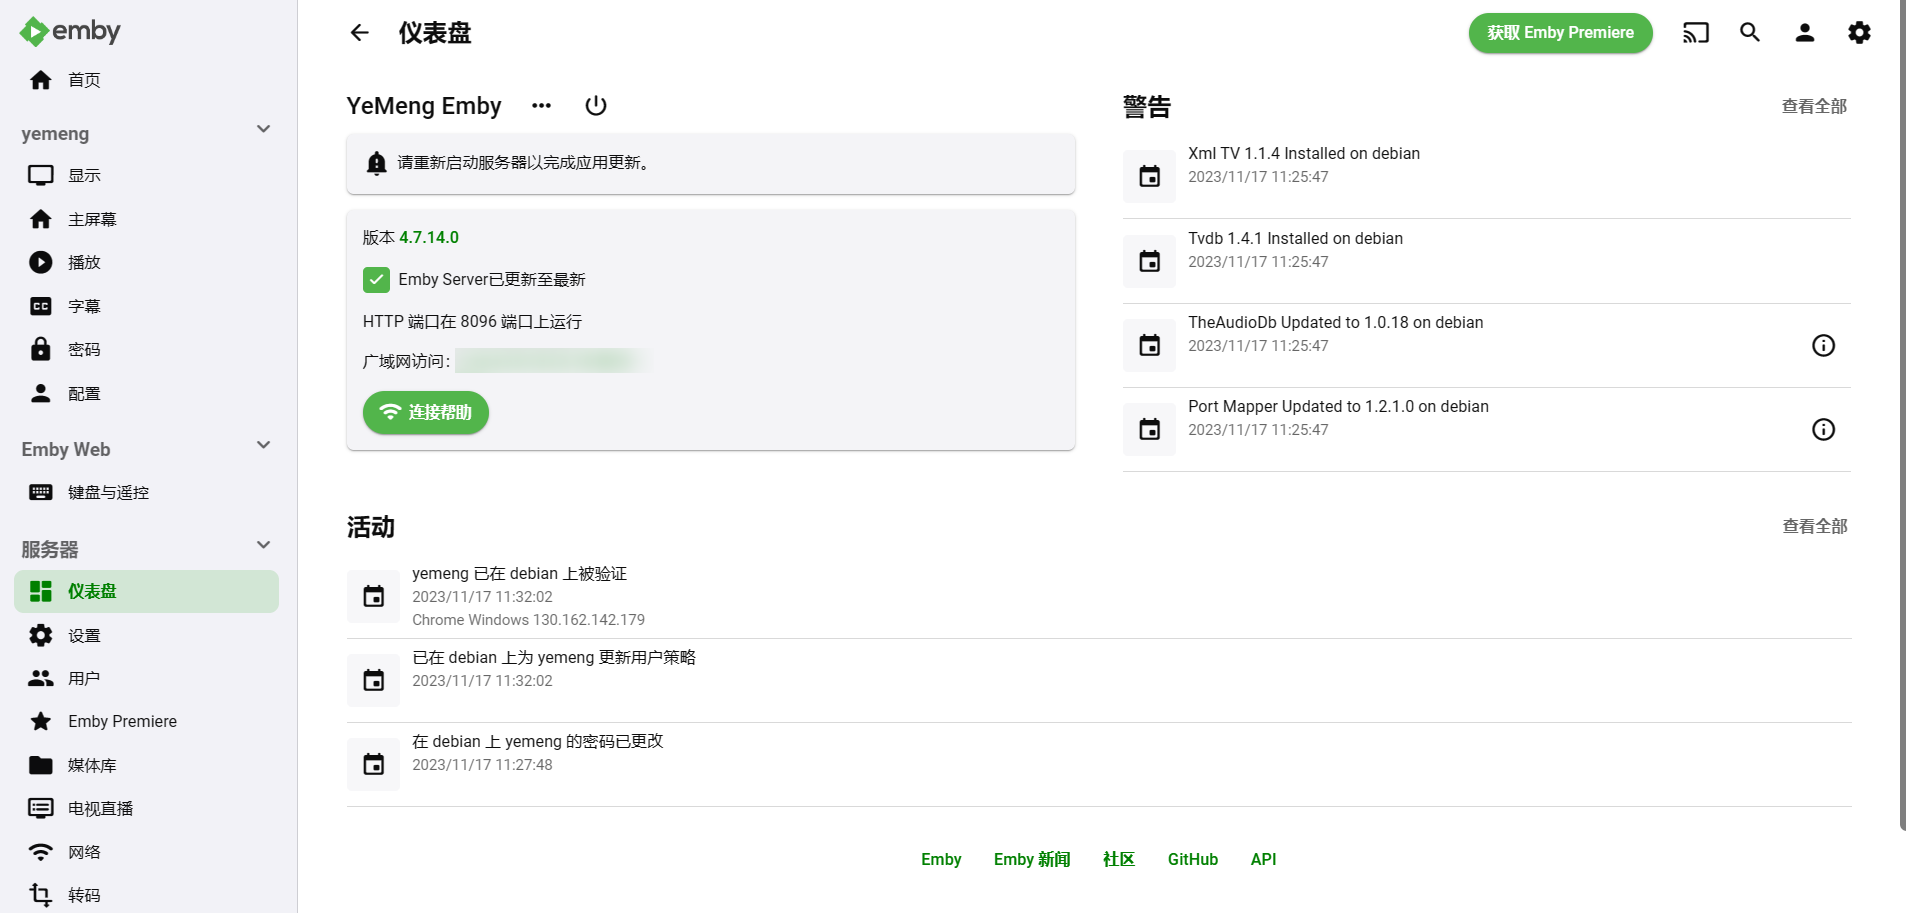Select 字幕 in the sidebar
Image resolution: width=1906 pixels, height=913 pixels.
click(x=84, y=306)
